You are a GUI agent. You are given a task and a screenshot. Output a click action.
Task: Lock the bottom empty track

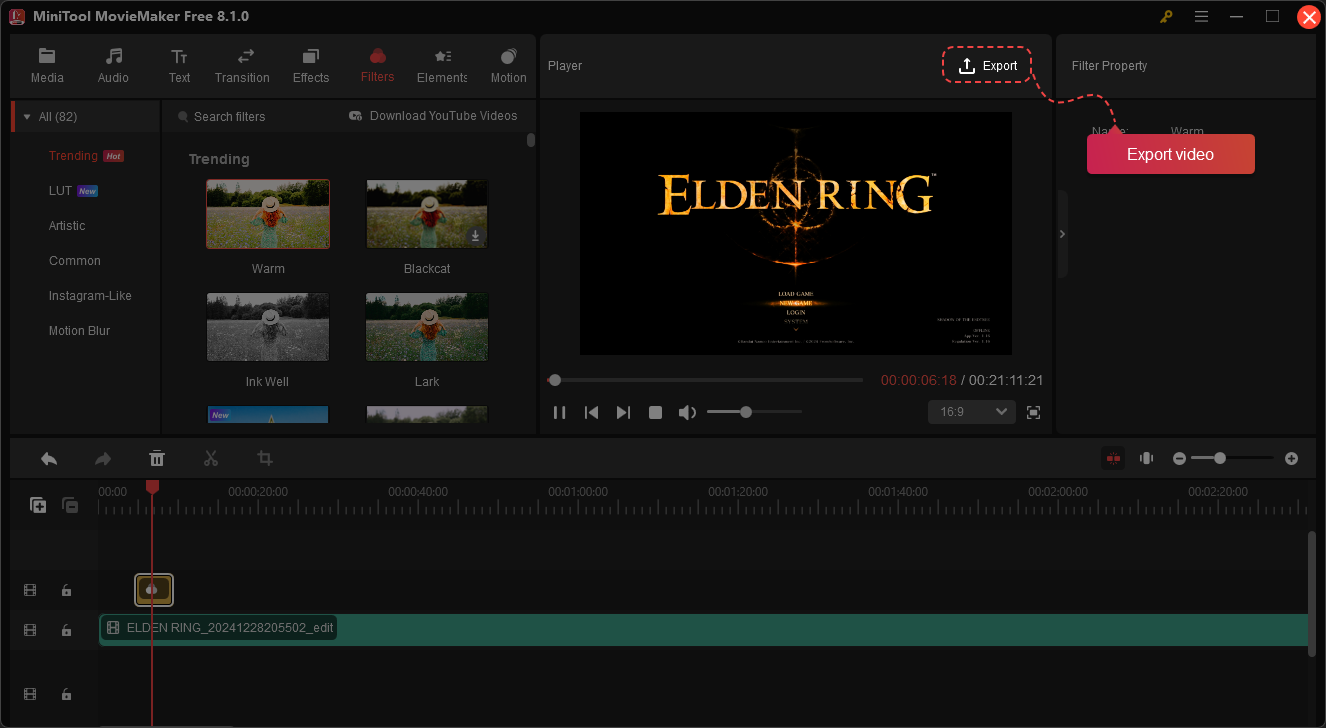tap(66, 694)
